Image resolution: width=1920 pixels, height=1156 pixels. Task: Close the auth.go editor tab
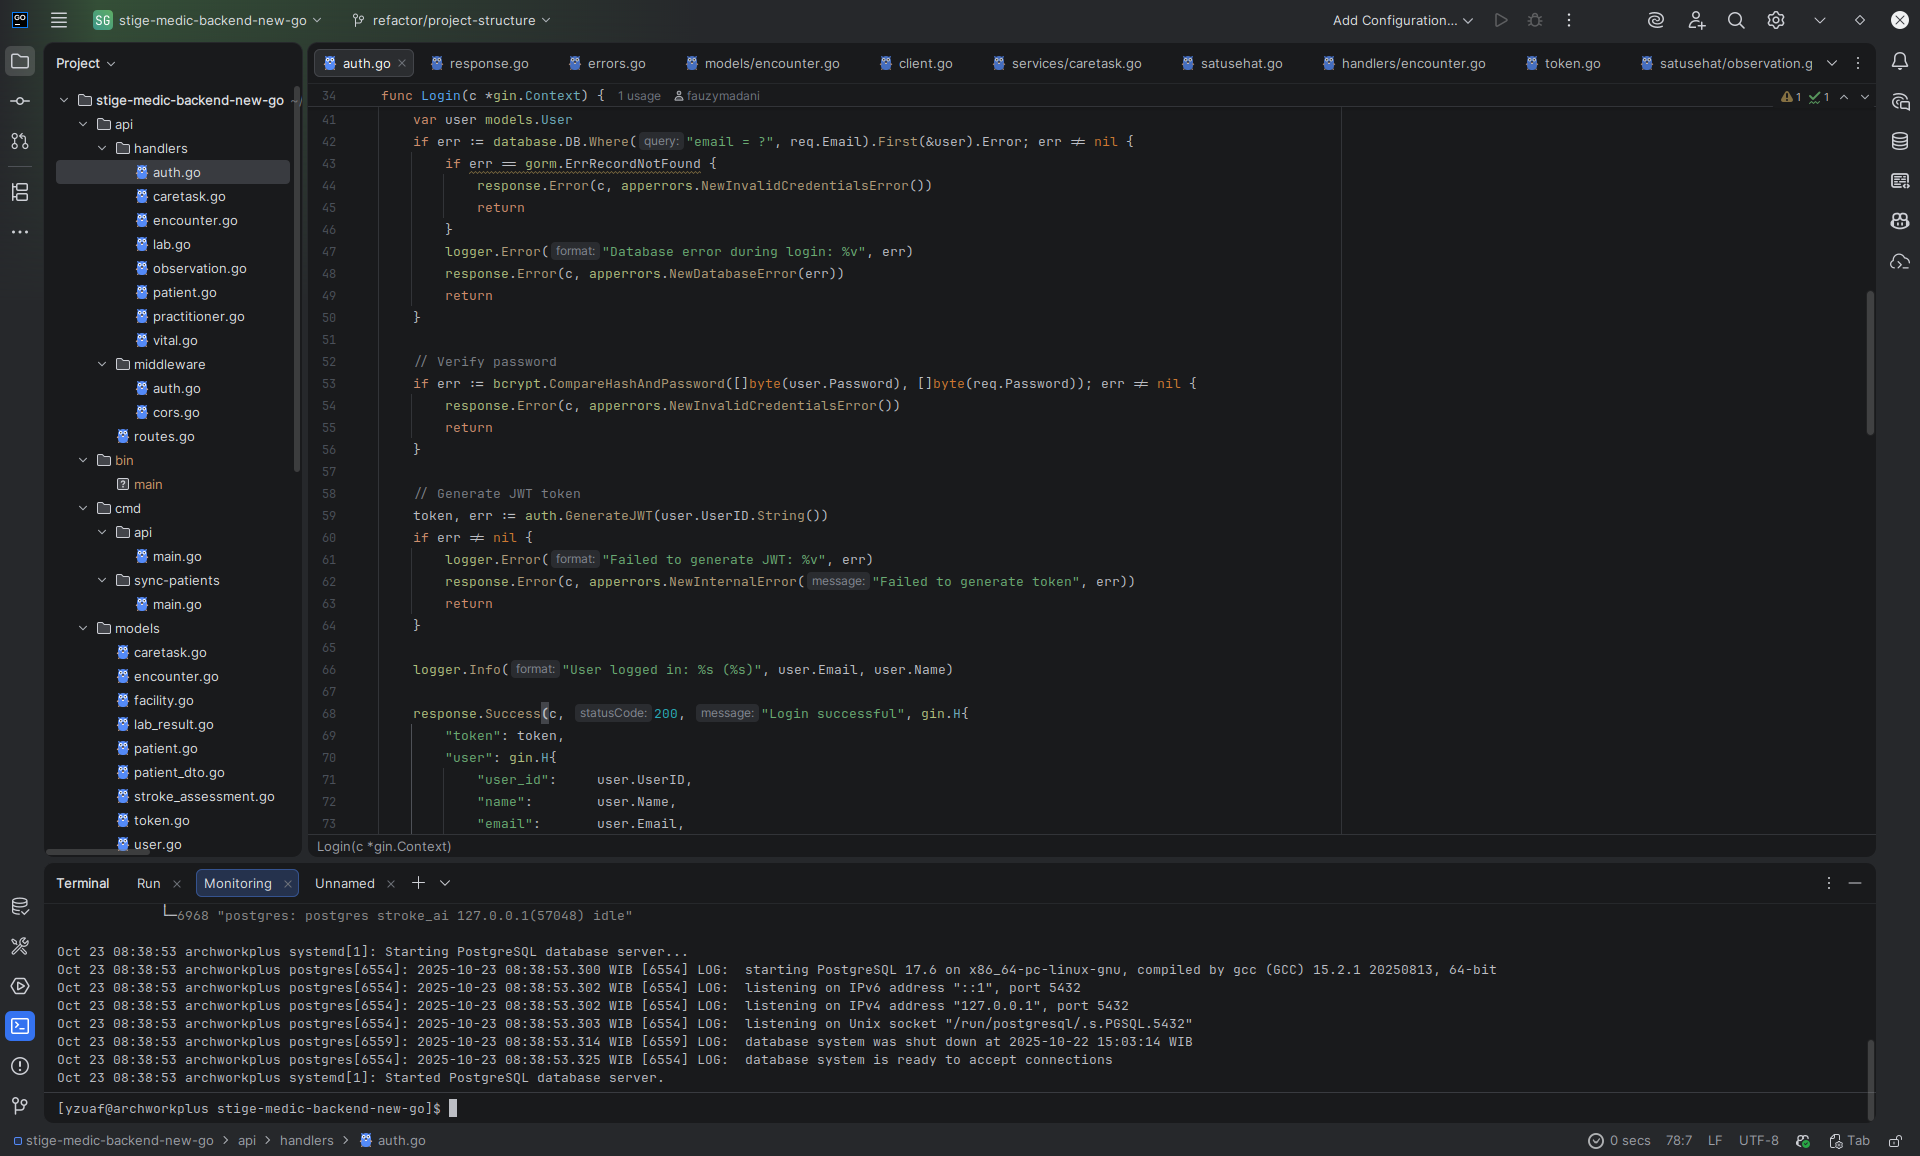[x=402, y=63]
